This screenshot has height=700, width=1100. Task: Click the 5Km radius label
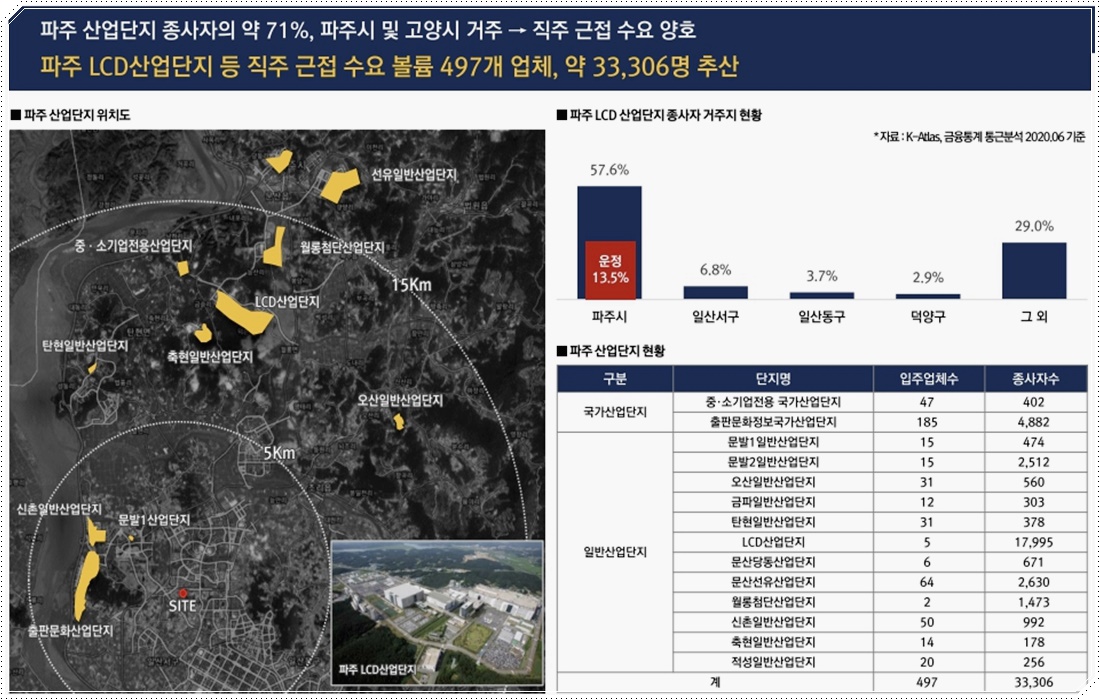(x=279, y=453)
